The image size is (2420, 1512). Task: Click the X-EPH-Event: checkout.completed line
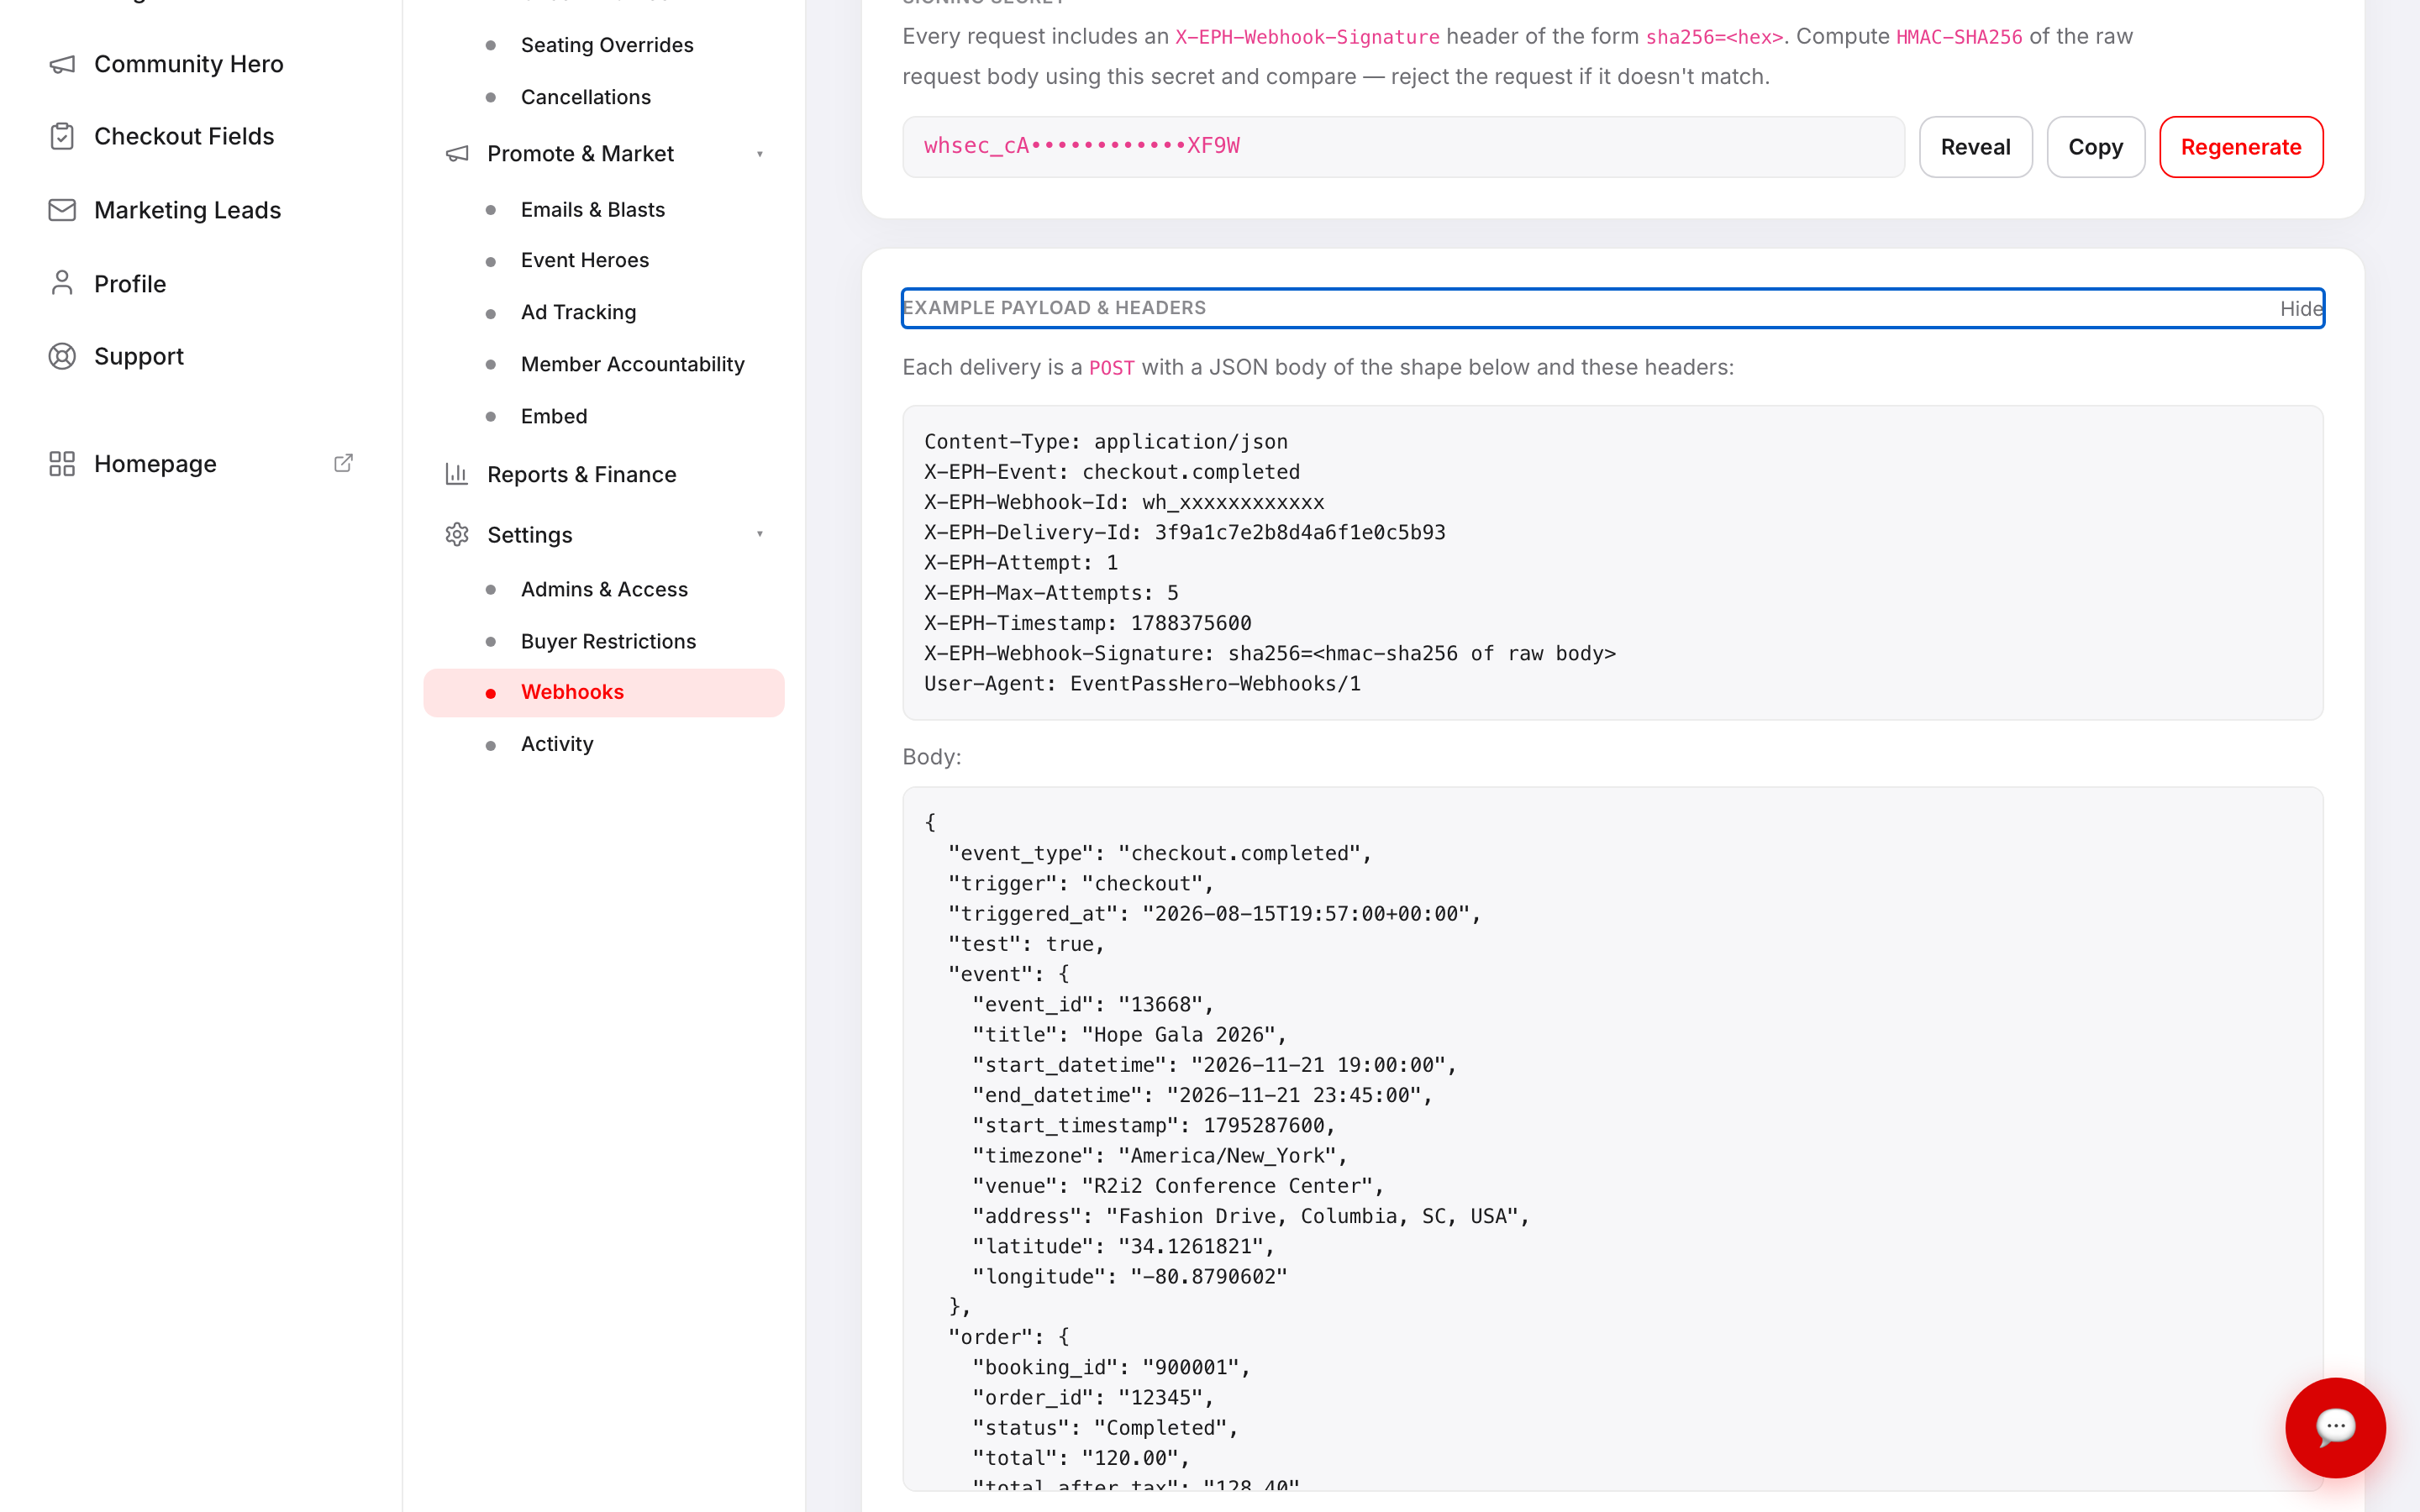tap(1112, 472)
